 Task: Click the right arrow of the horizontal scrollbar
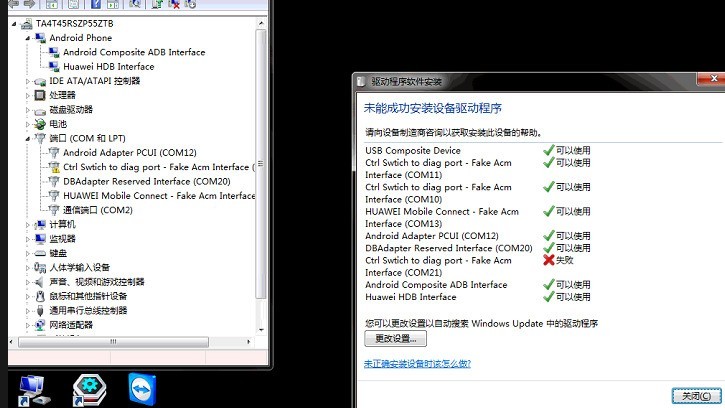[x=249, y=342]
